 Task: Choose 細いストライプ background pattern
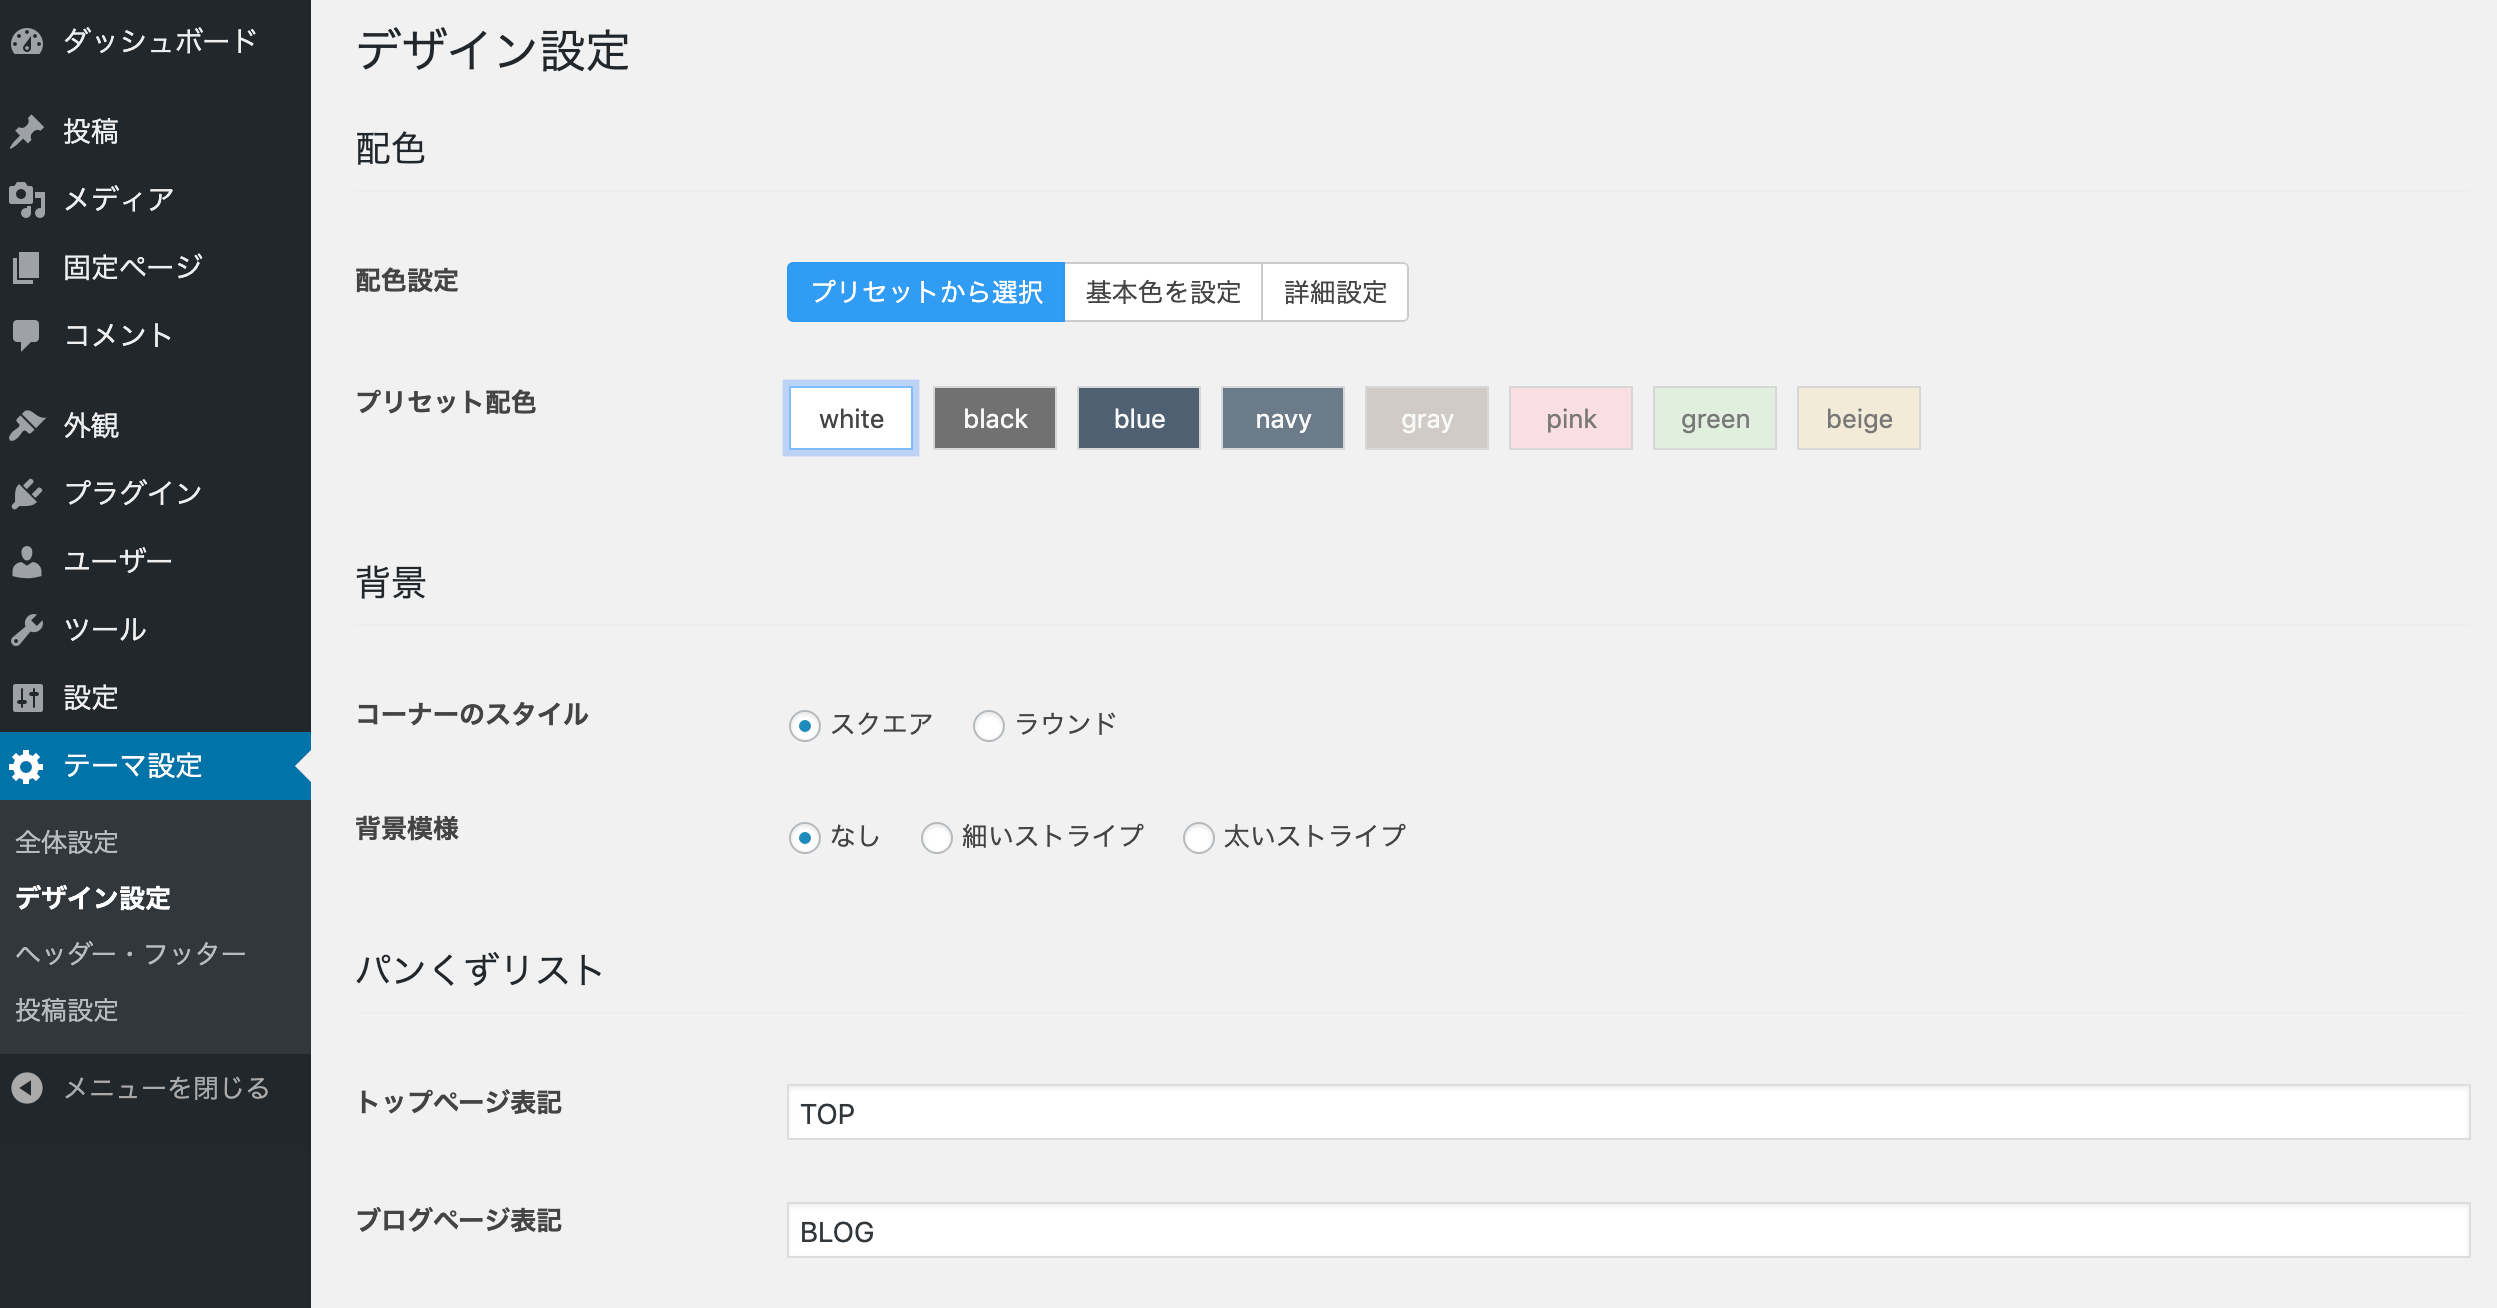[936, 837]
